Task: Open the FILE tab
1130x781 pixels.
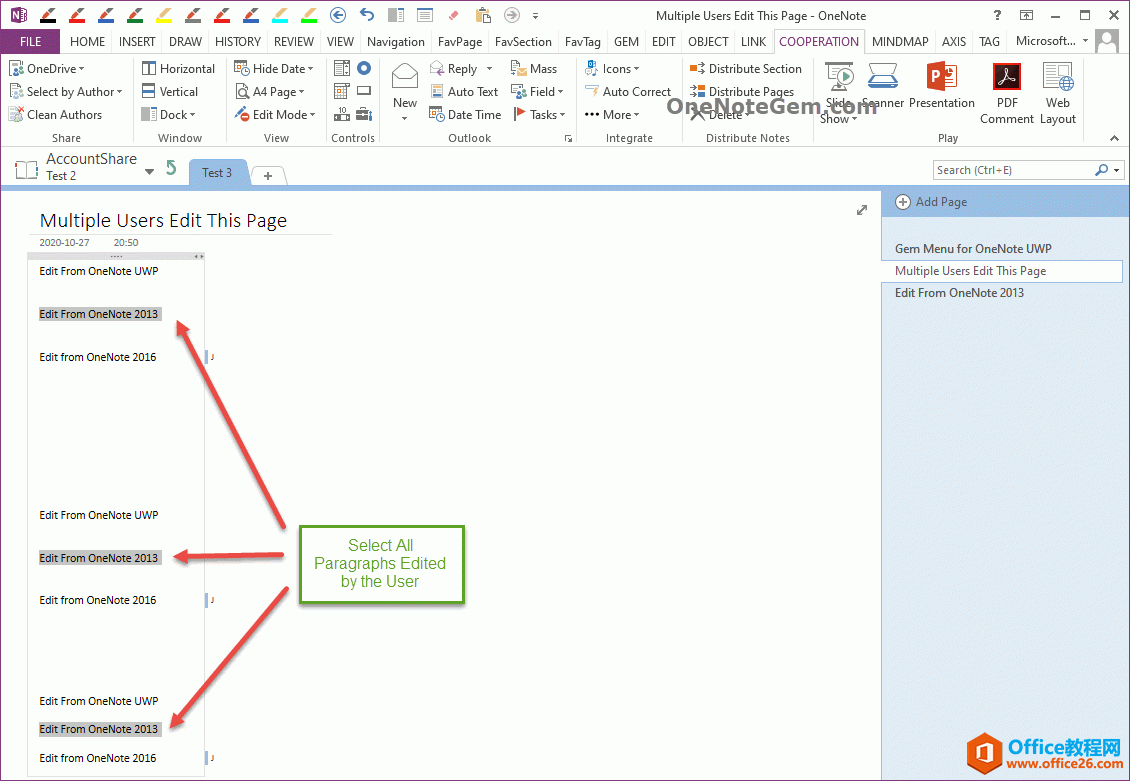Action: [30, 42]
